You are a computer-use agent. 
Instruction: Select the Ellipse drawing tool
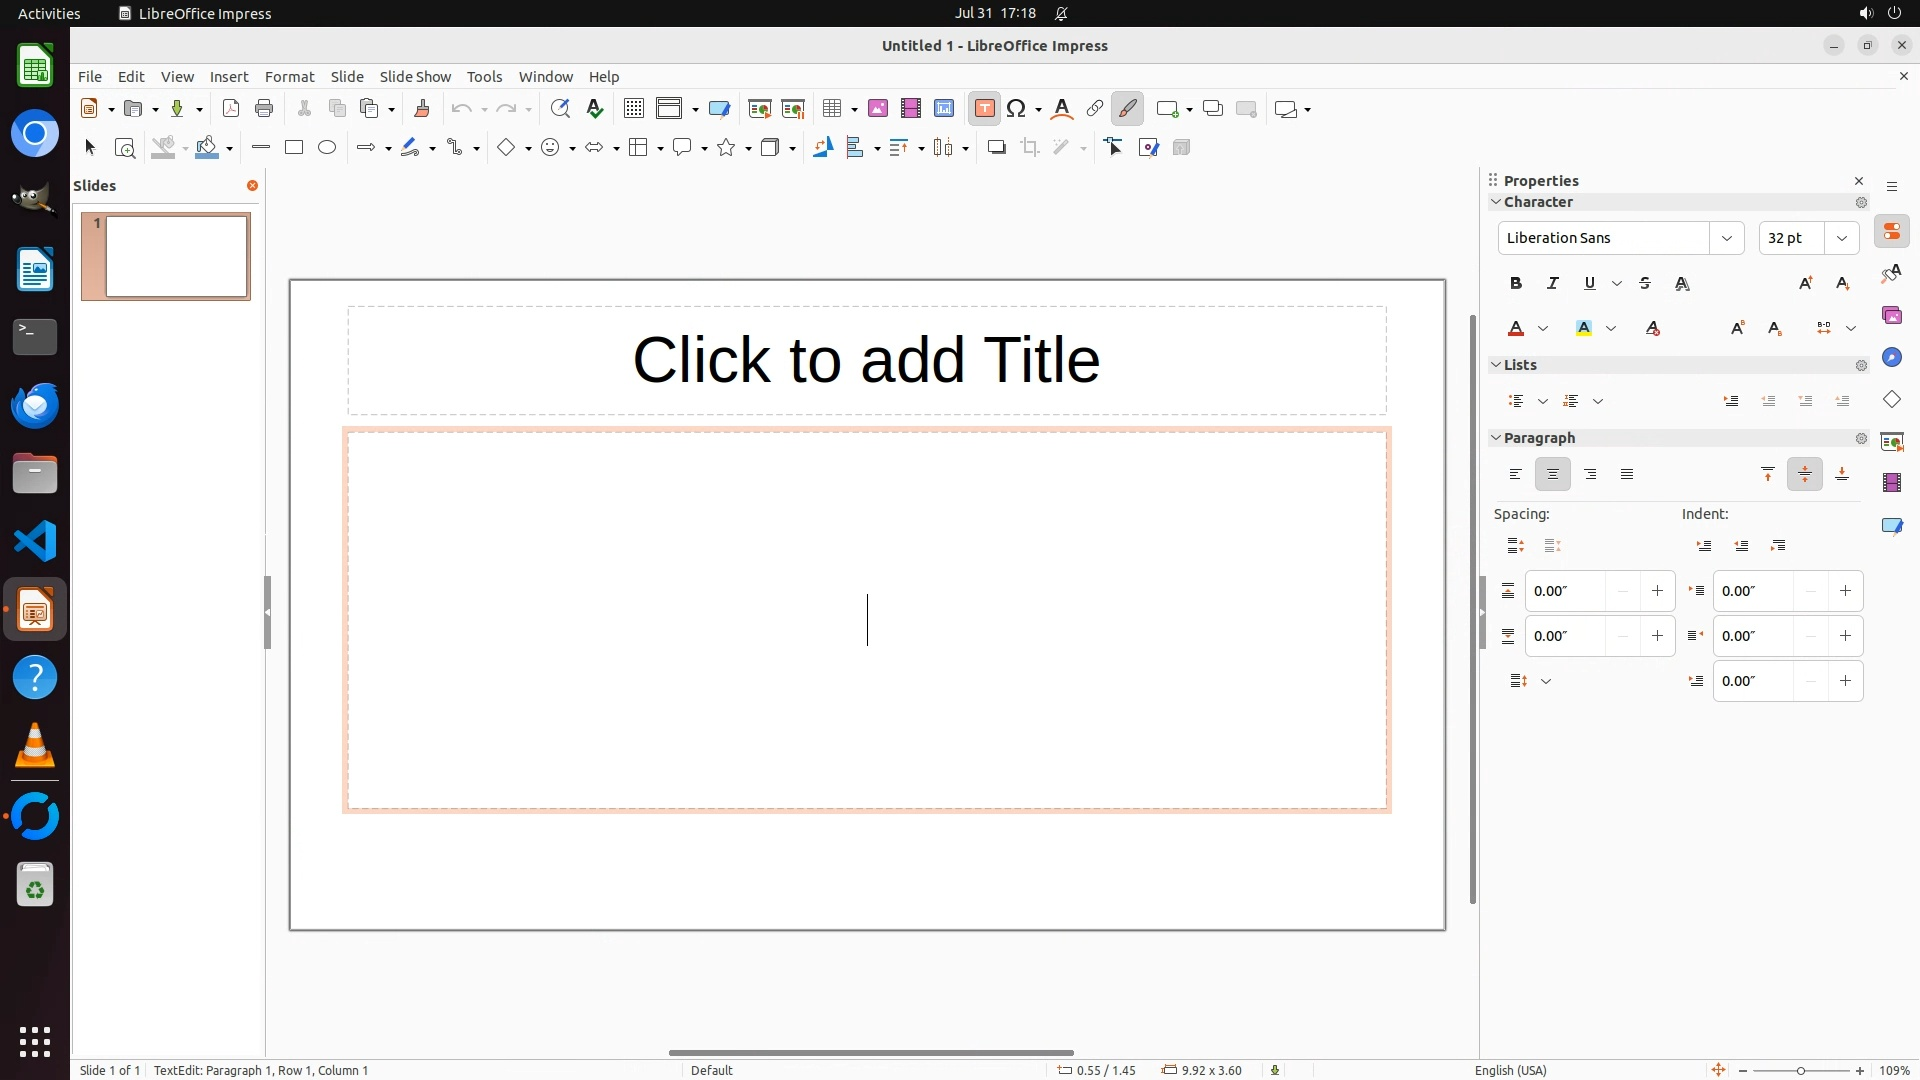tap(327, 148)
